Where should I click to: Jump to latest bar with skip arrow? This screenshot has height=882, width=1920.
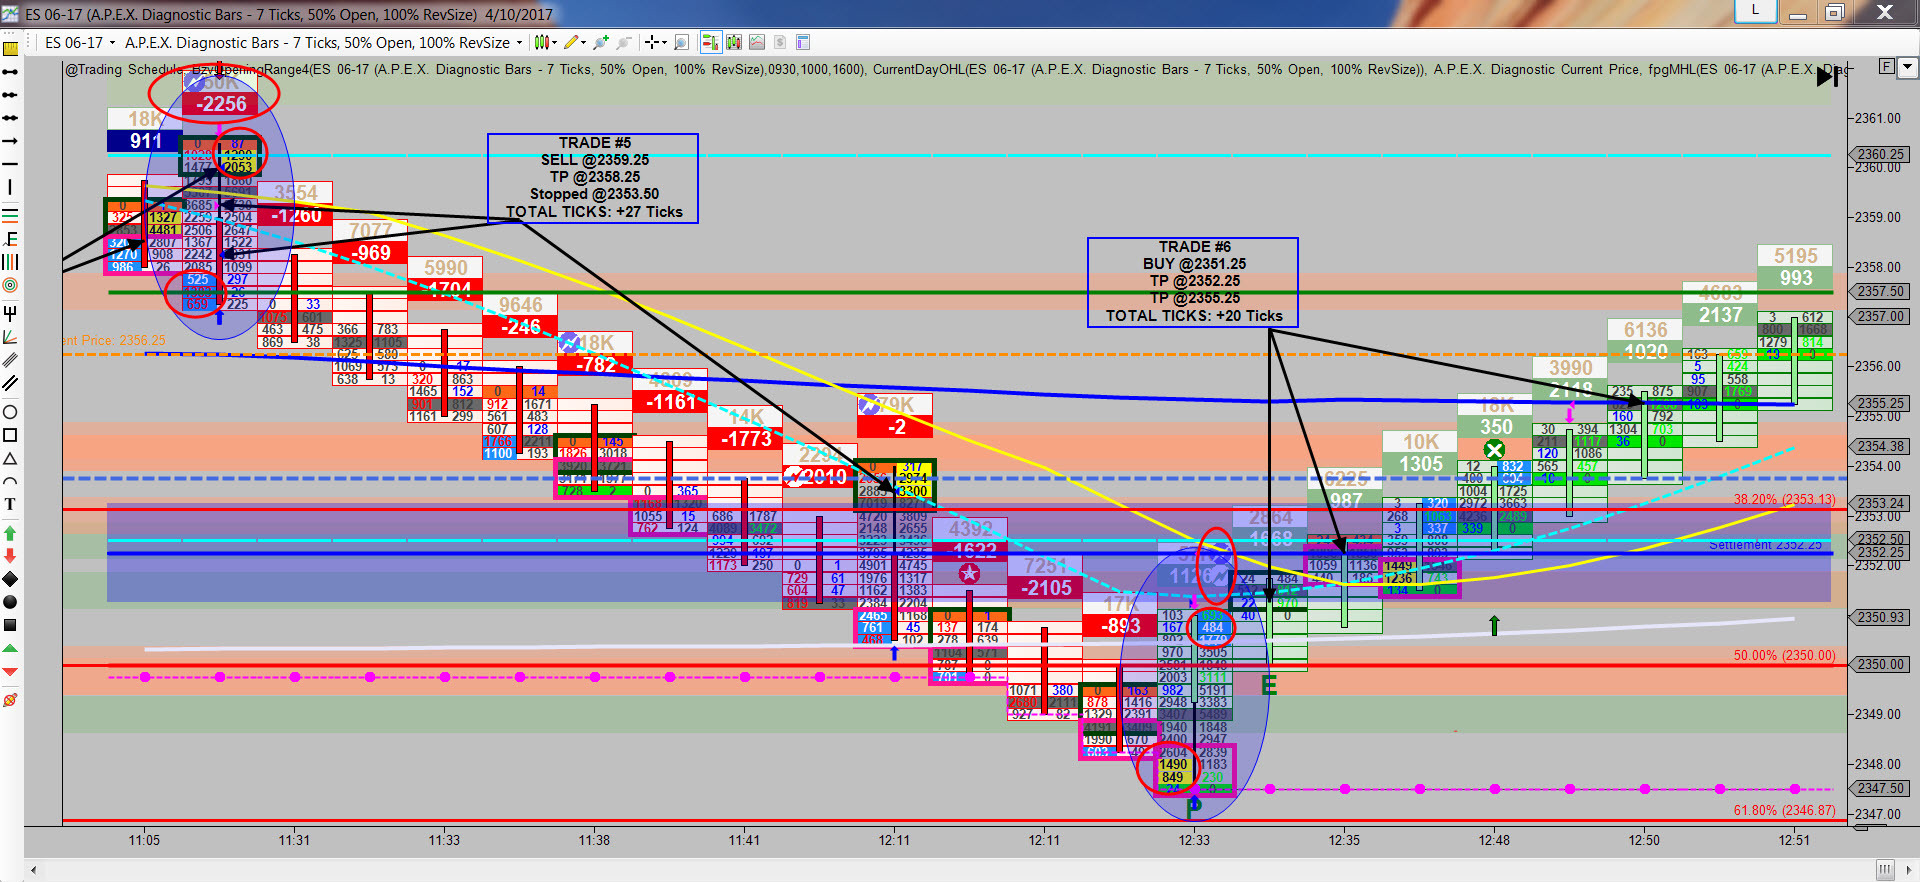pyautogui.click(x=1828, y=77)
